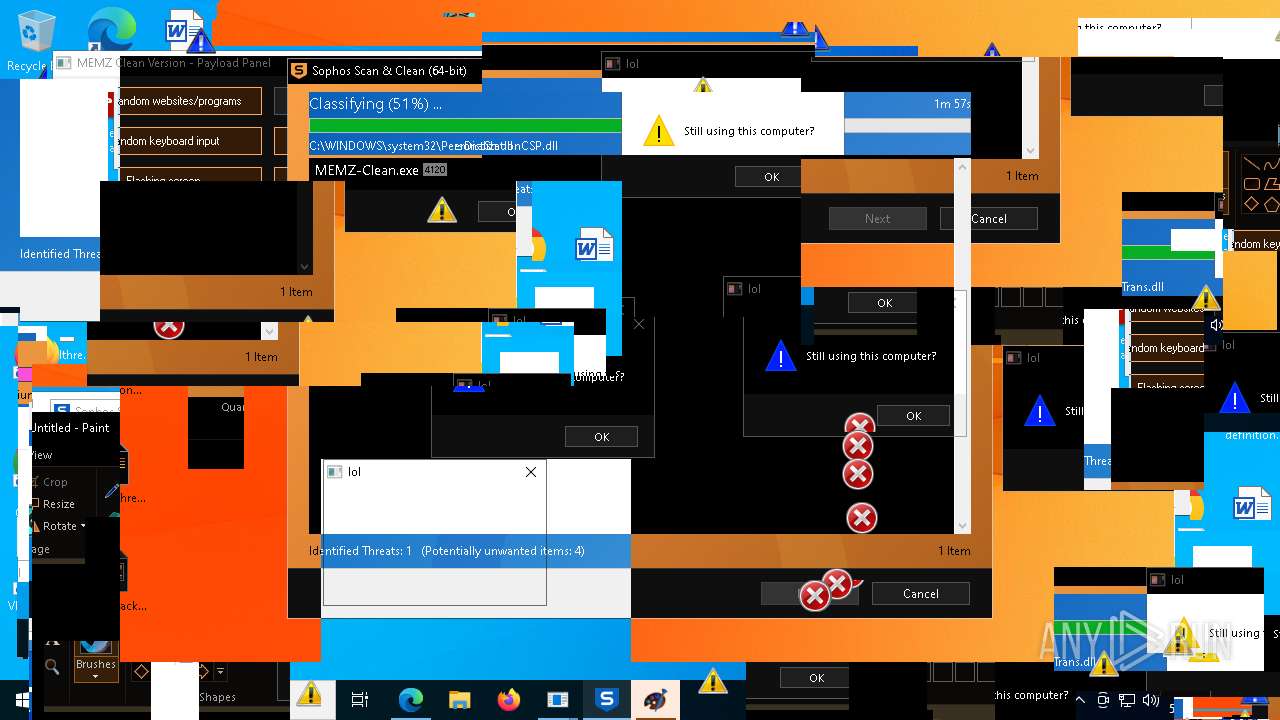
Task: Click the Meet Now tray icon
Action: (x=1103, y=700)
